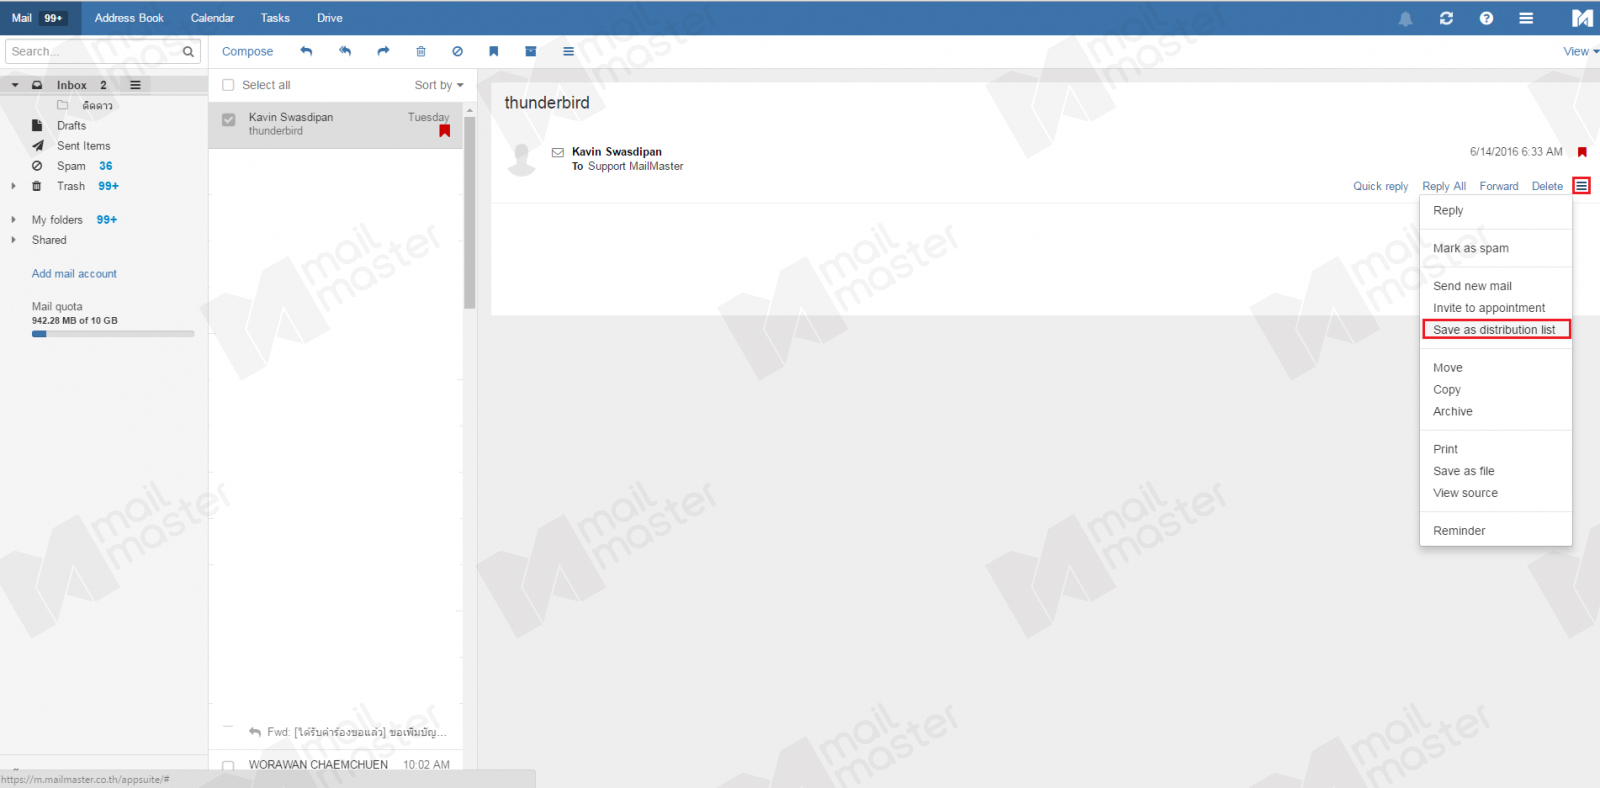
Task: Click the archive toolbar icon
Action: [x=531, y=51]
